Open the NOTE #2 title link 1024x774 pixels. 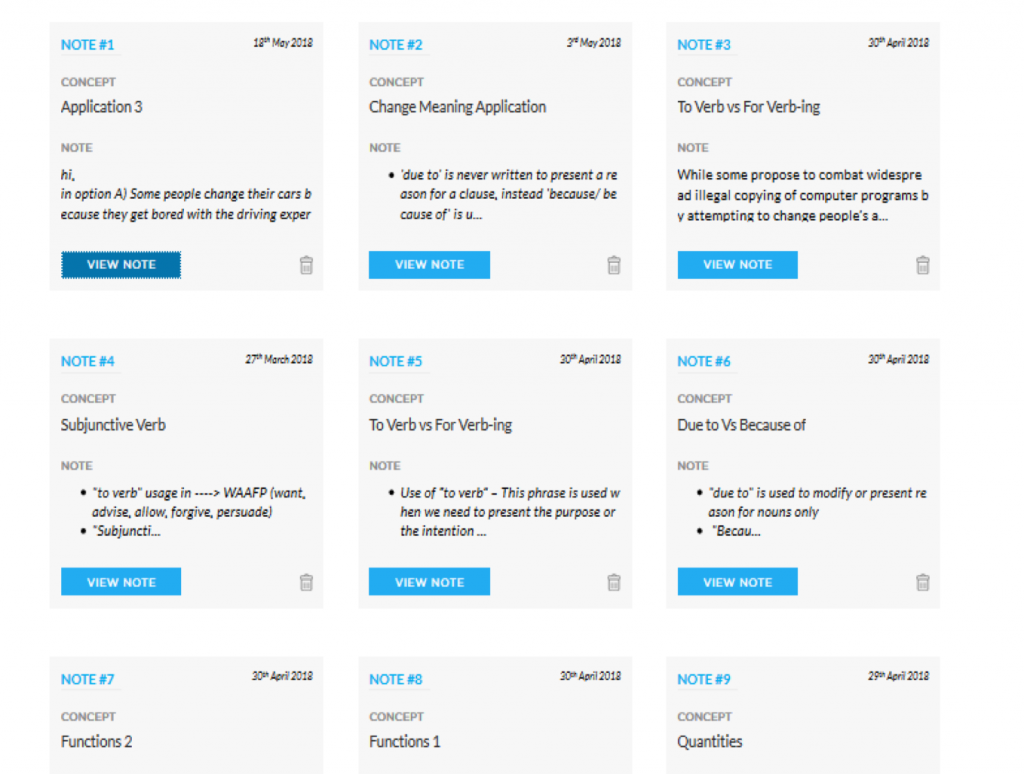396,45
